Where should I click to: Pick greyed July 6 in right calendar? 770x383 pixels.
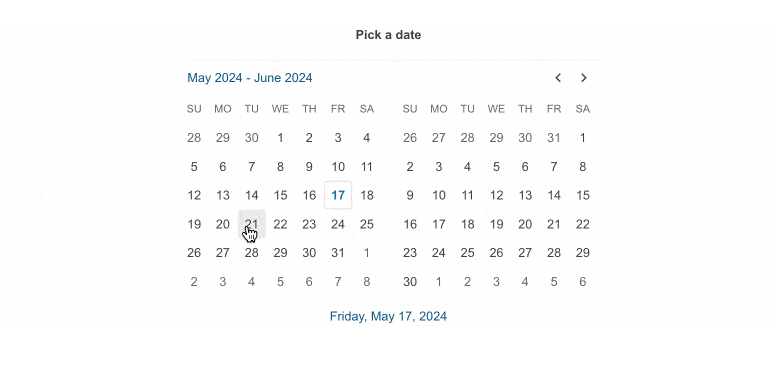tap(582, 282)
